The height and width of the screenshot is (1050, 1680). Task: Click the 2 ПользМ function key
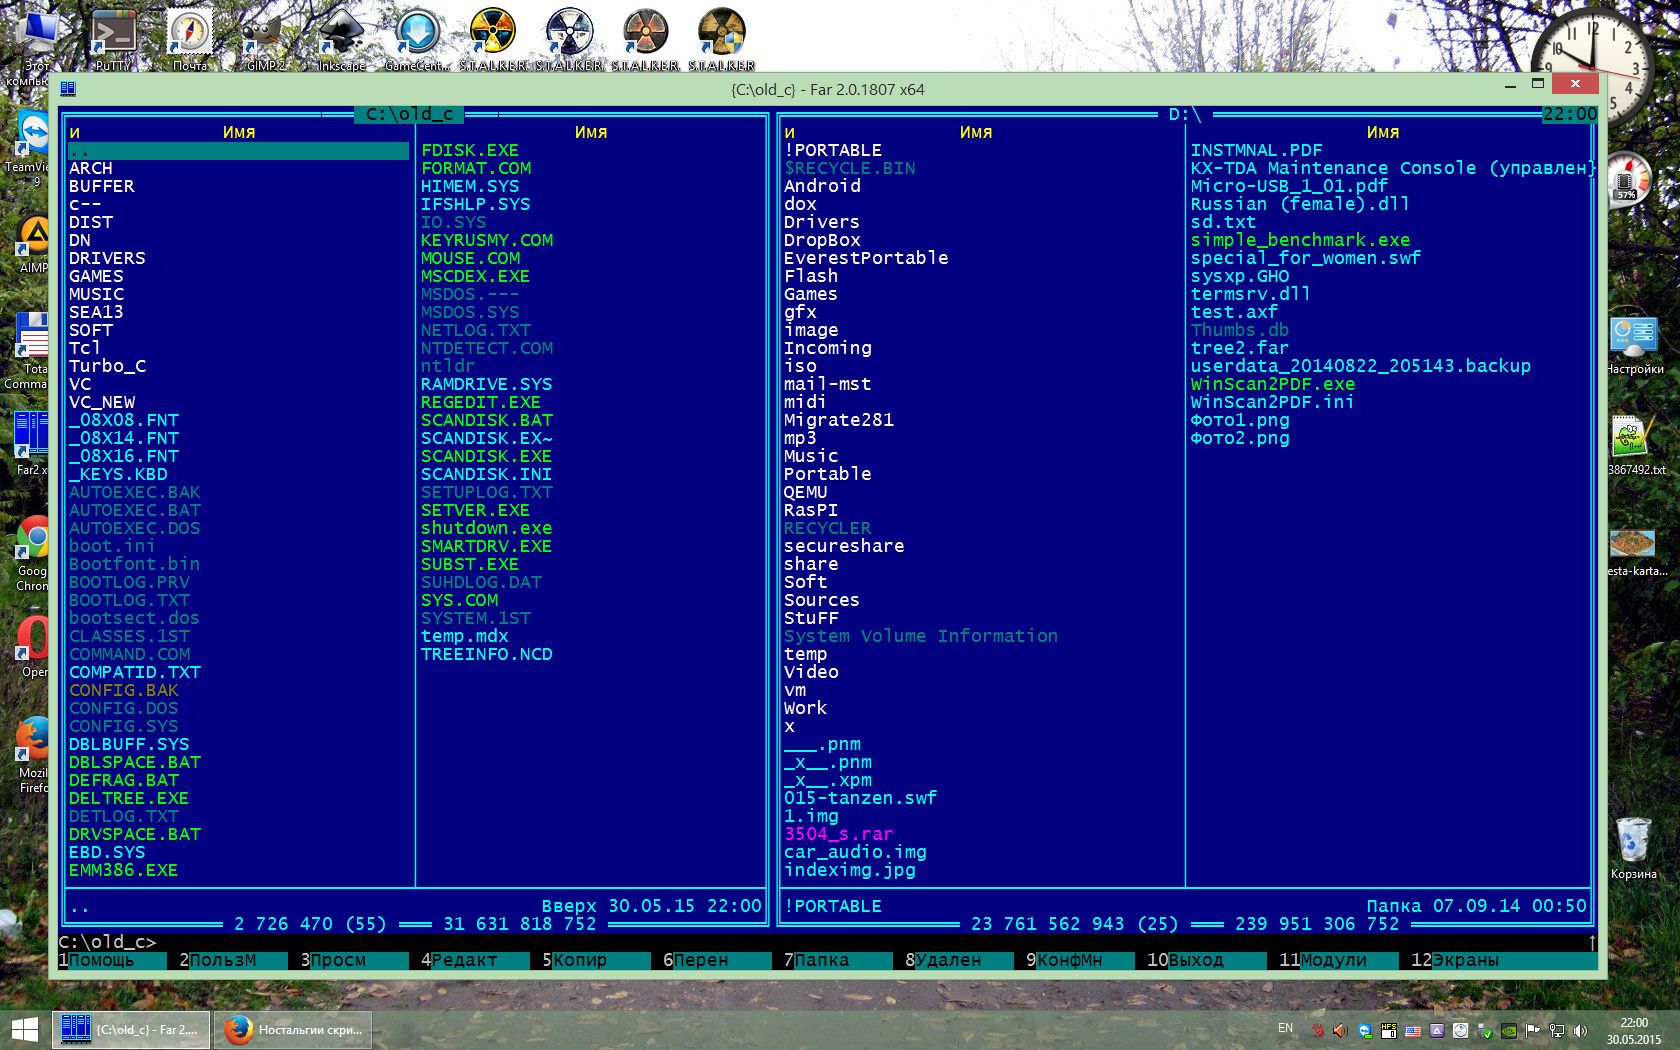[x=233, y=960]
